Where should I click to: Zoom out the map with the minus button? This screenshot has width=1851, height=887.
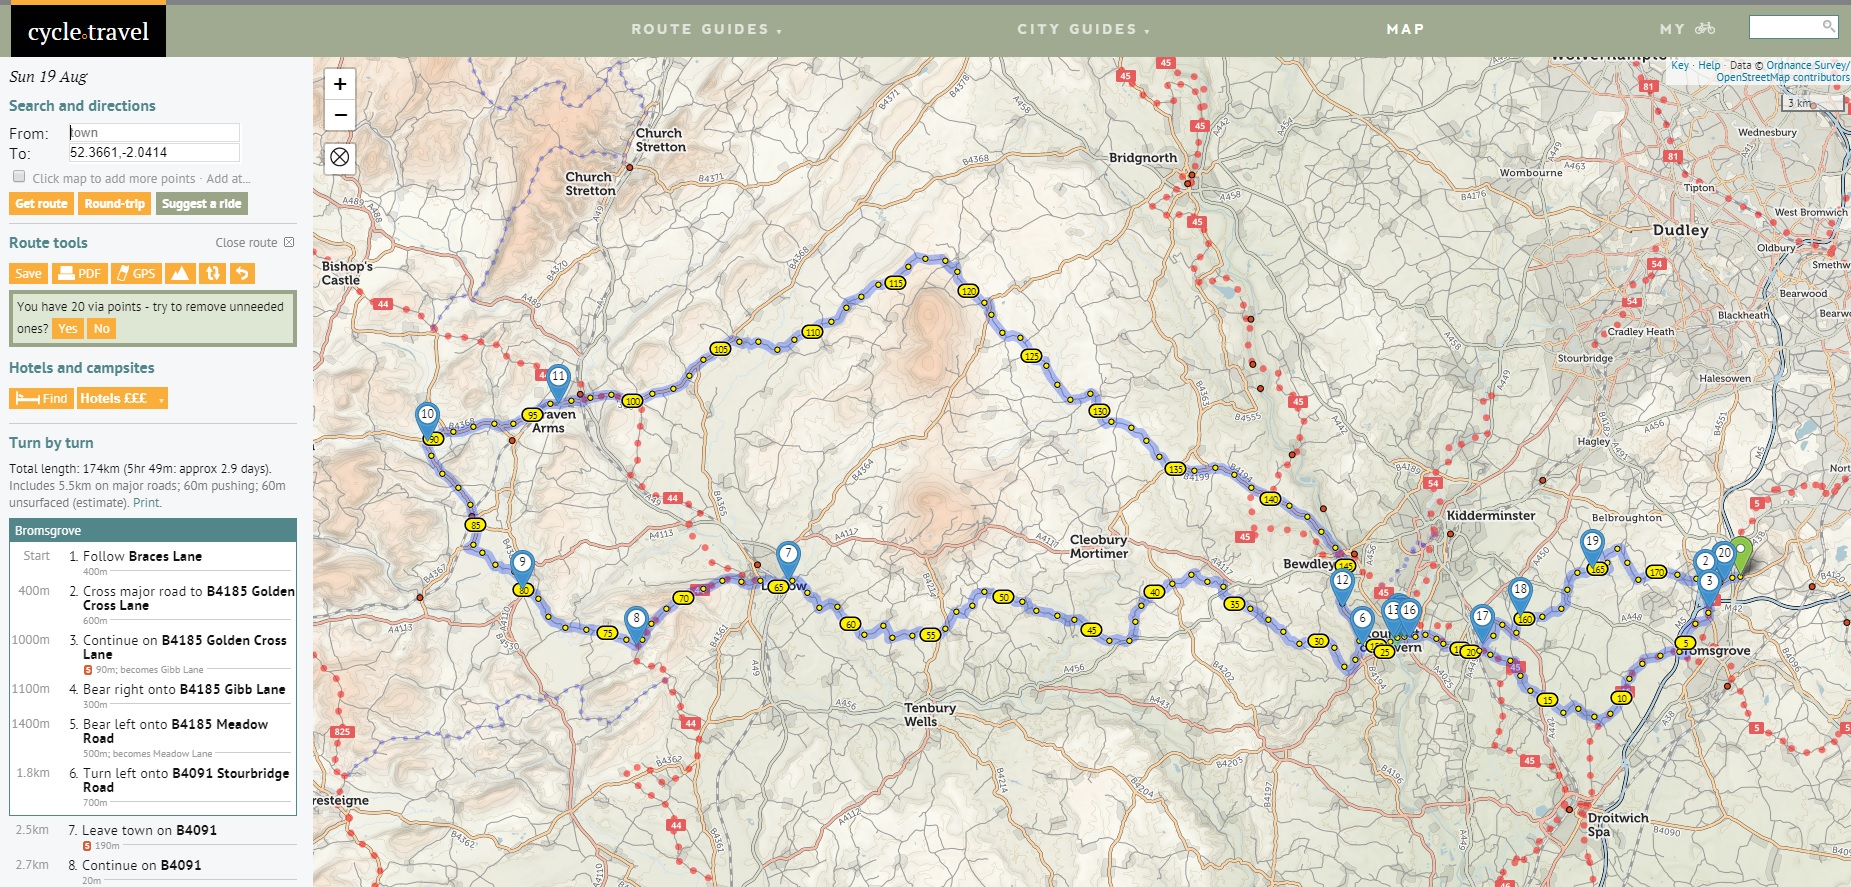[x=340, y=115]
